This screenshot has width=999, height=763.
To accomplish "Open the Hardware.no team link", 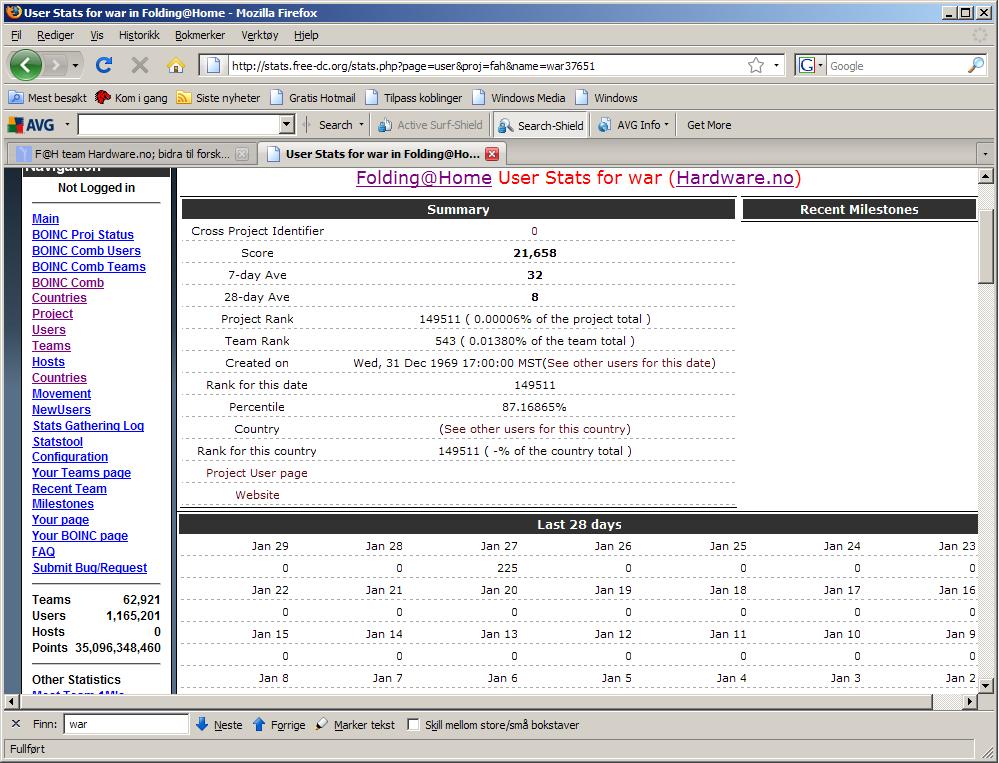I will coord(735,178).
